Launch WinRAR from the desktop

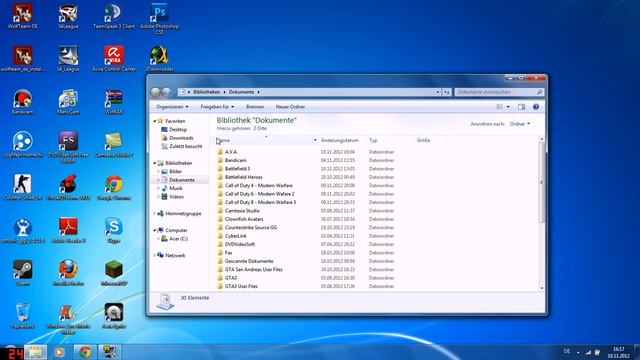click(x=114, y=102)
